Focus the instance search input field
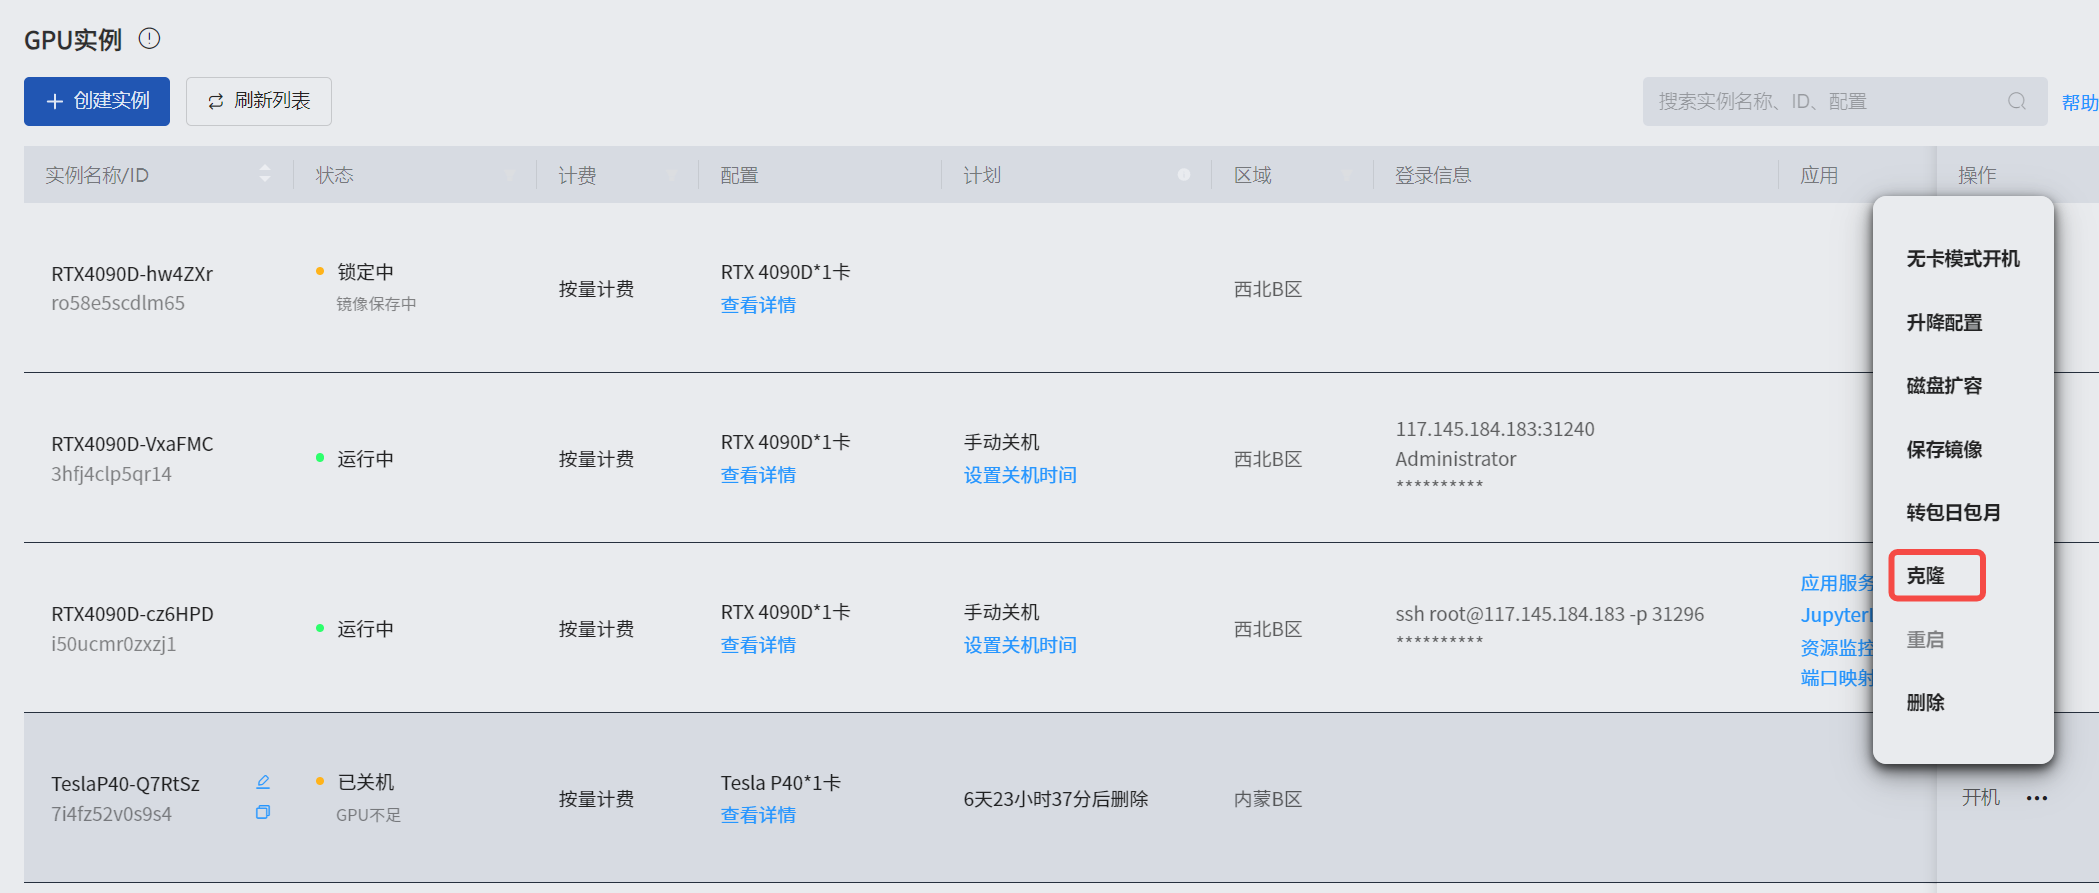 (1820, 101)
